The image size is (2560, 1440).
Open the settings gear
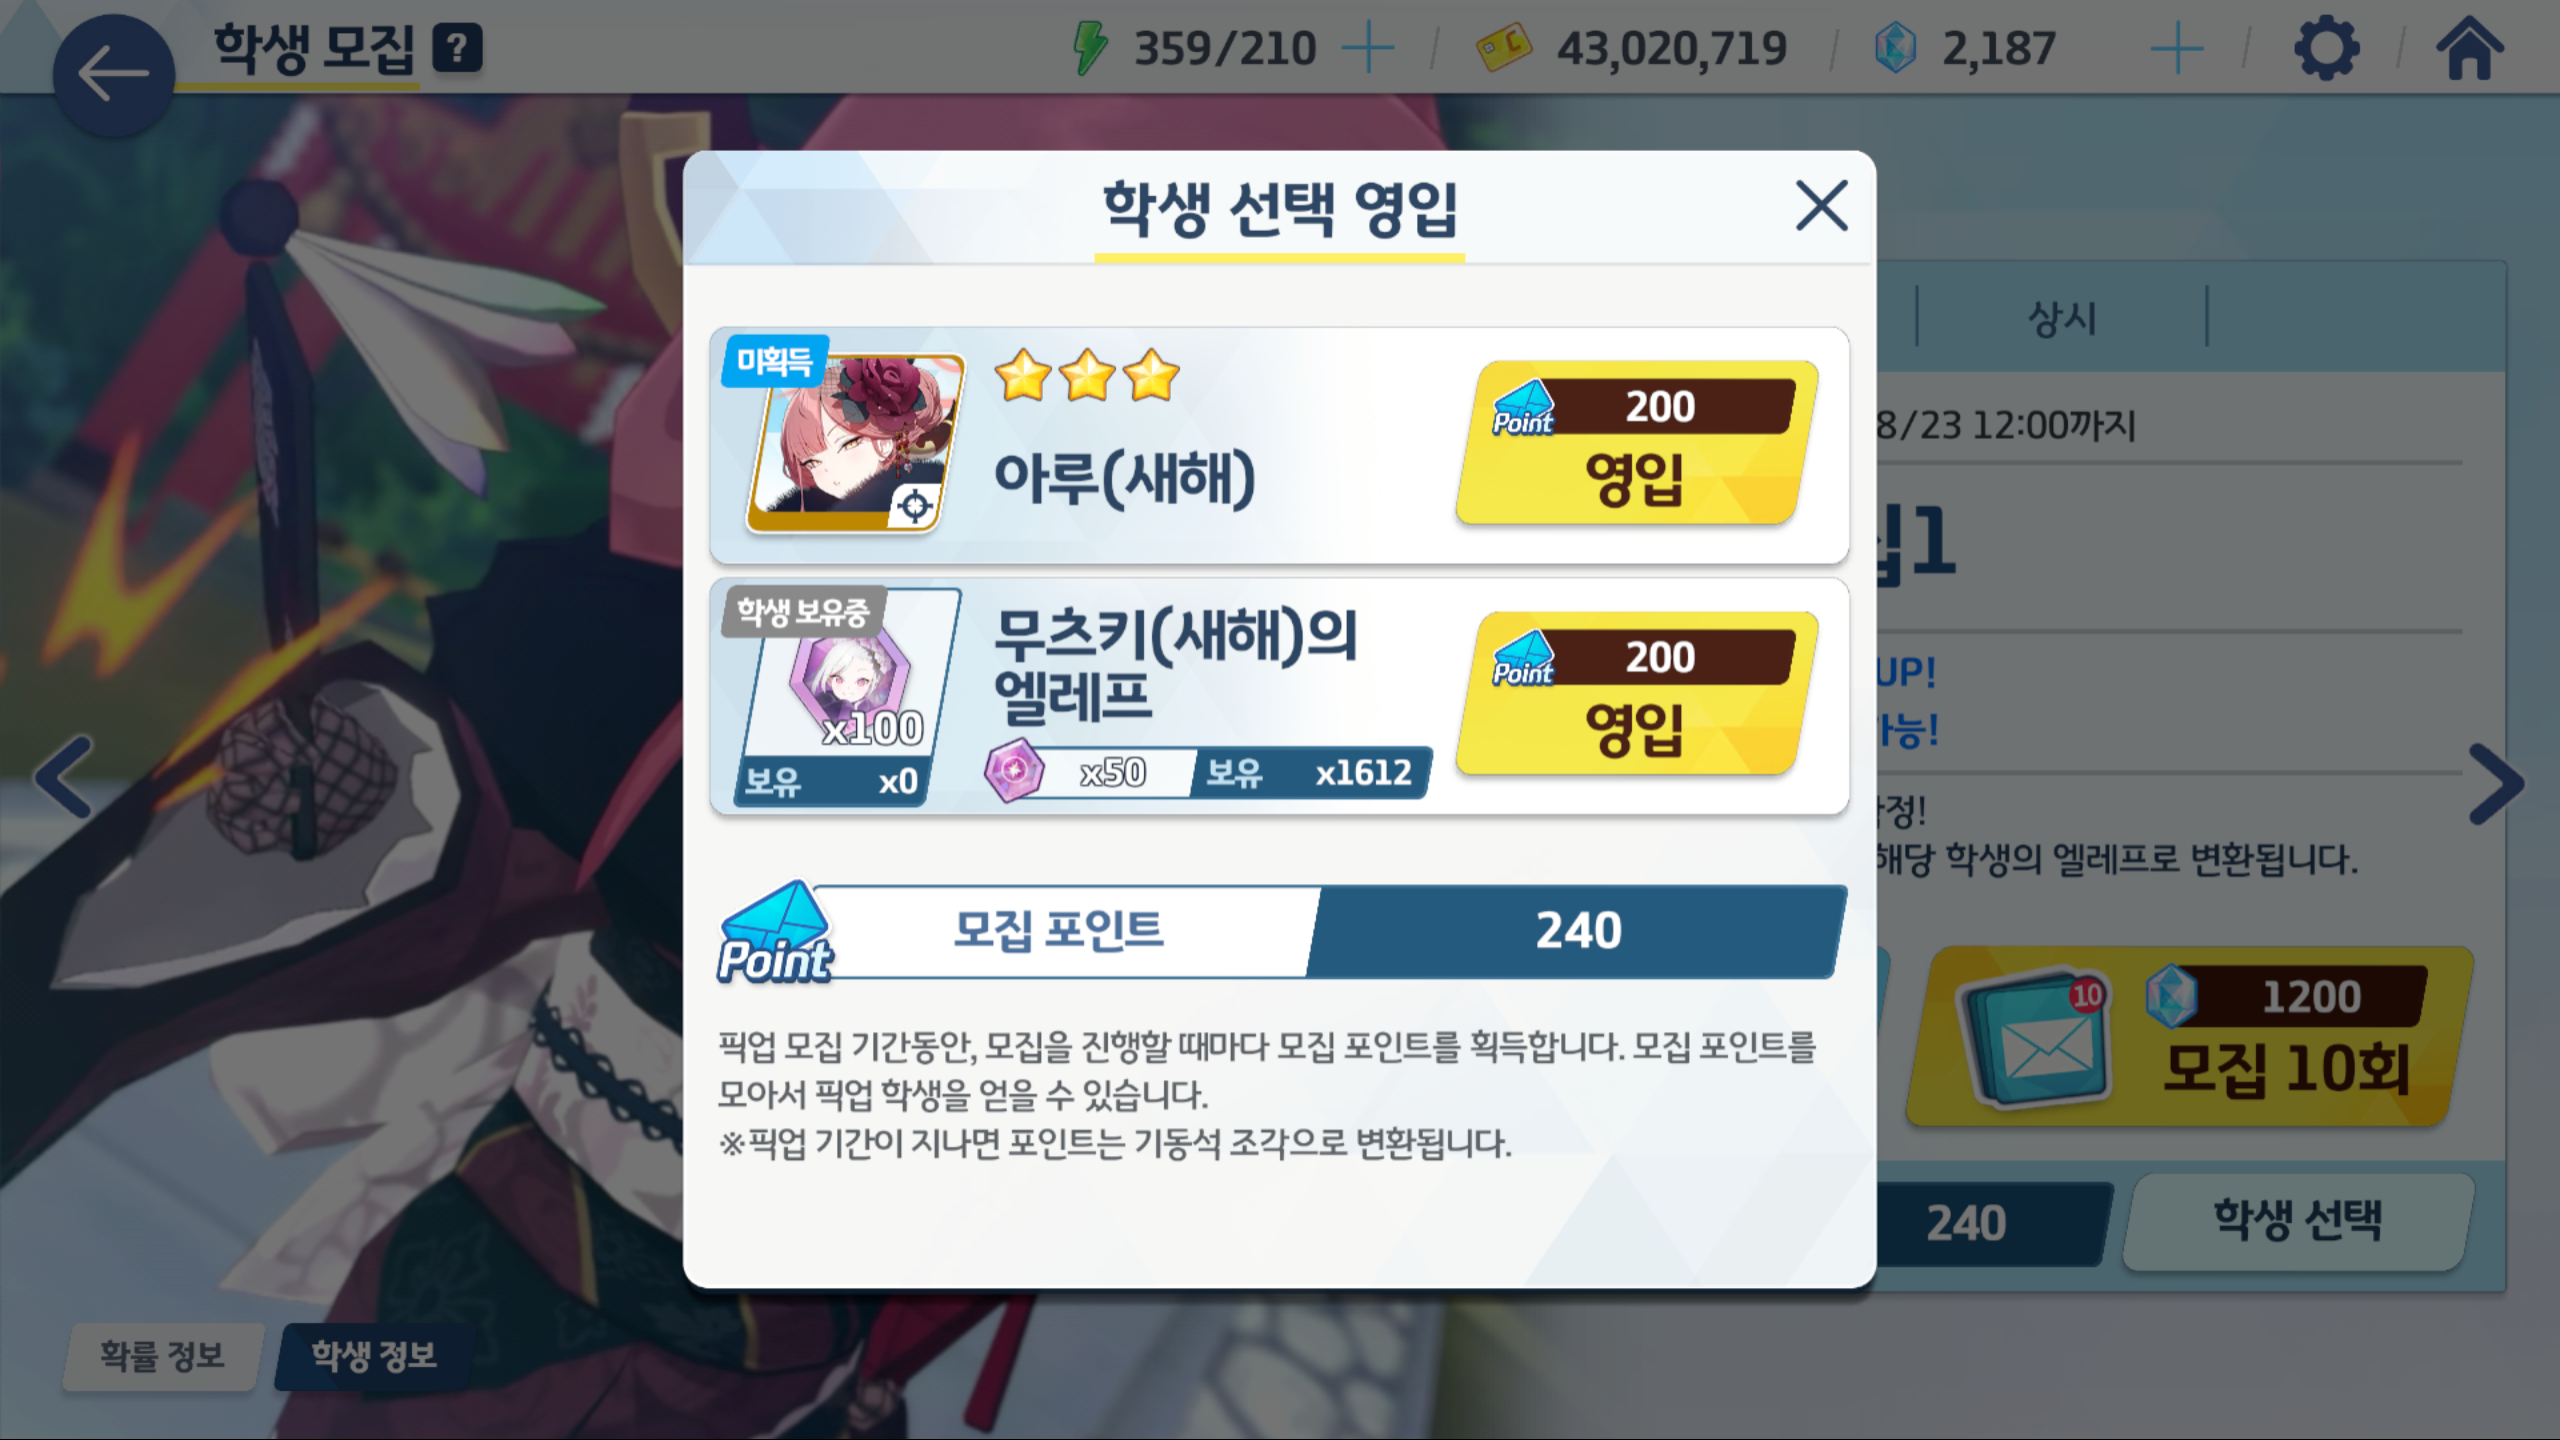point(2326,48)
